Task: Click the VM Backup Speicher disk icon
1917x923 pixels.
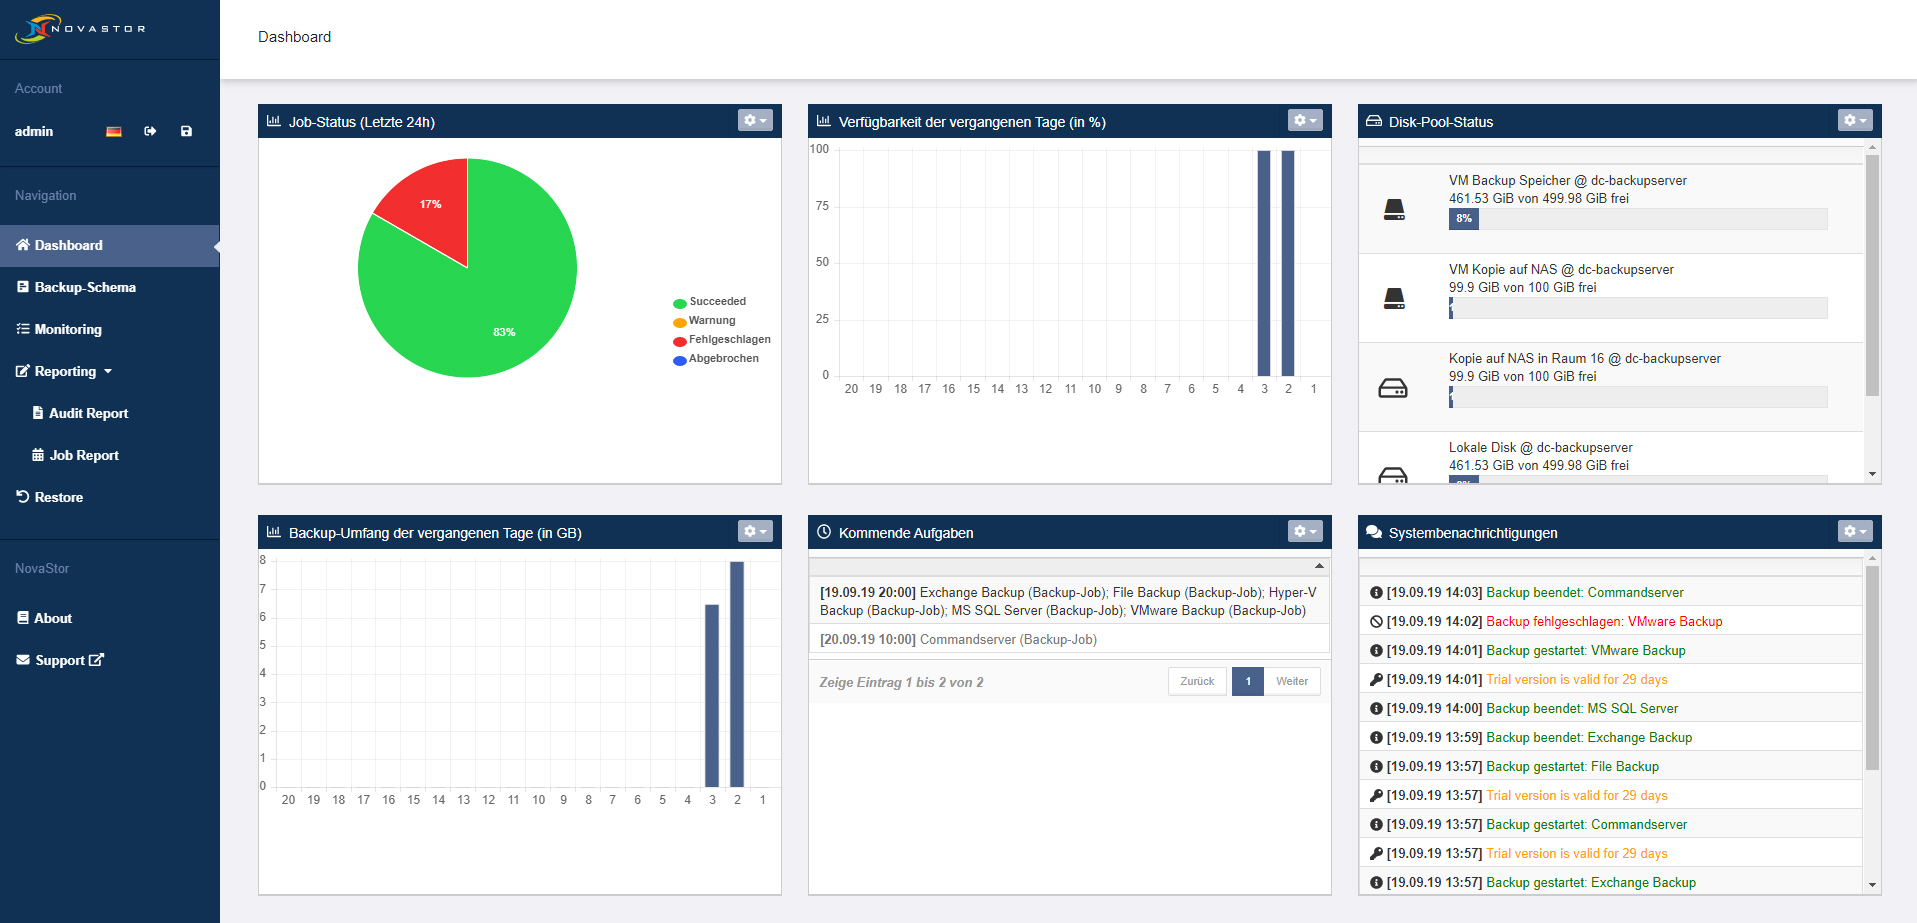Action: click(x=1393, y=210)
